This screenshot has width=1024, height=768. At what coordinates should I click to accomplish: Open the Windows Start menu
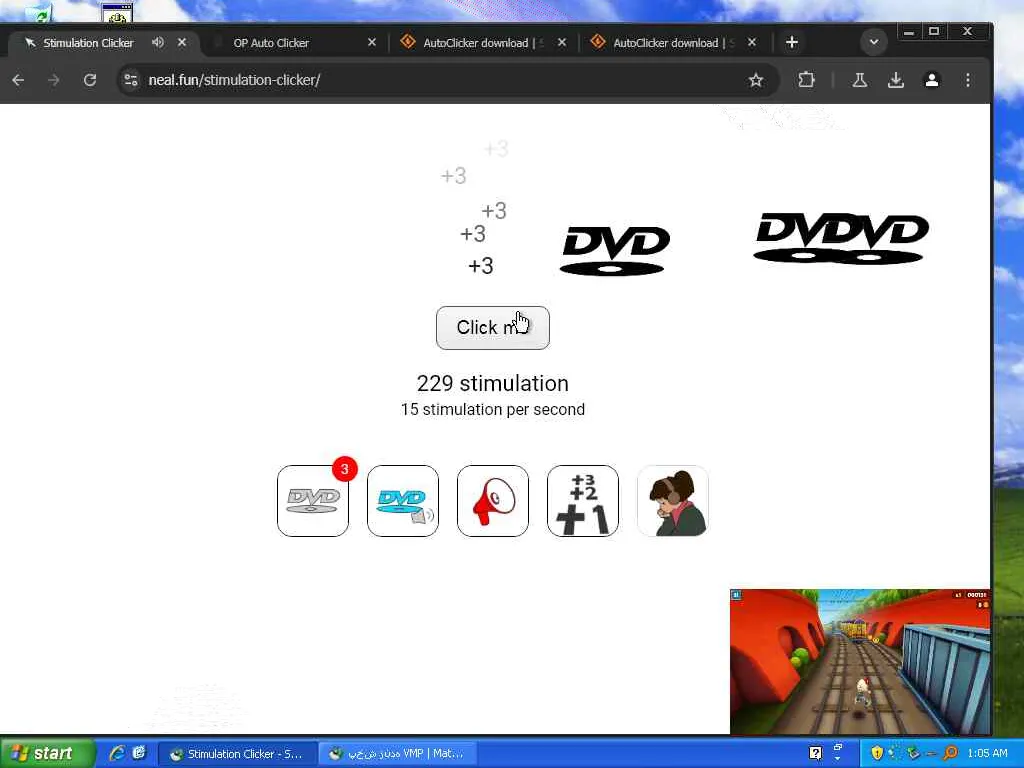click(x=47, y=753)
